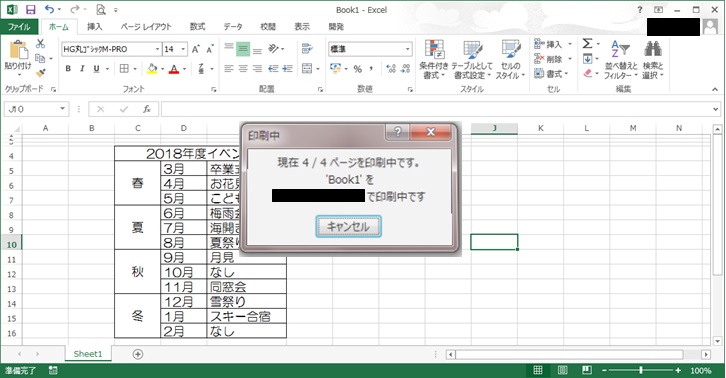Toggle underline formatting
726x378 pixels.
(96, 69)
